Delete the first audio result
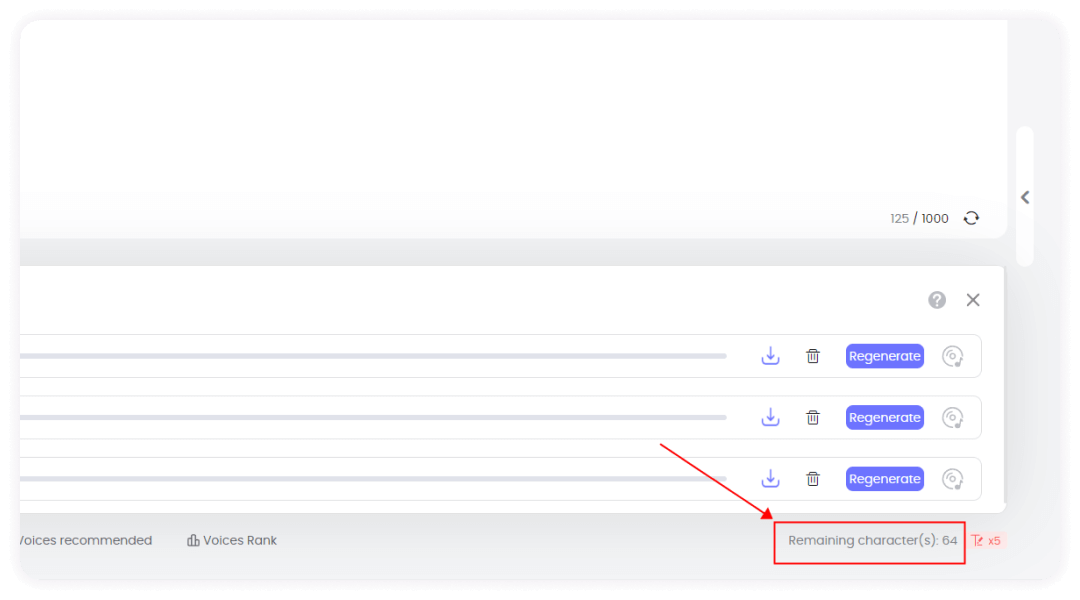This screenshot has height=600, width=1080. (813, 356)
